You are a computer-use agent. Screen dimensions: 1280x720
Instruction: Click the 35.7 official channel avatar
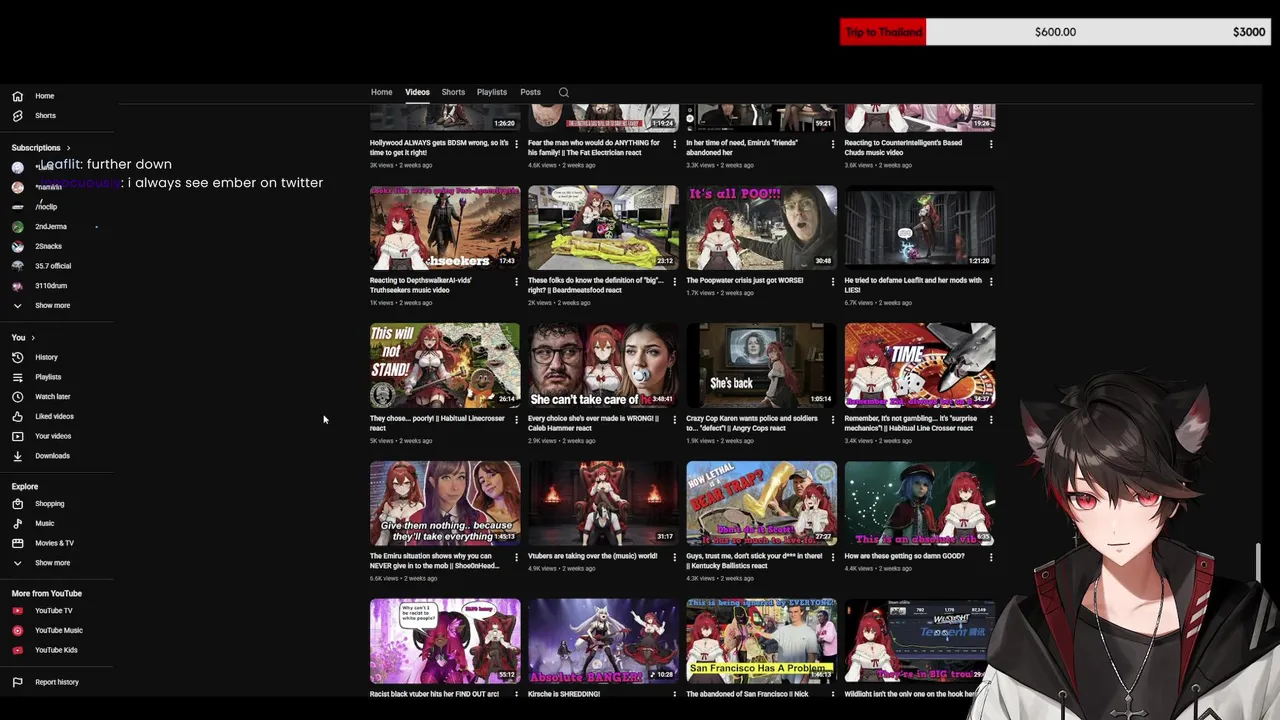(17, 266)
